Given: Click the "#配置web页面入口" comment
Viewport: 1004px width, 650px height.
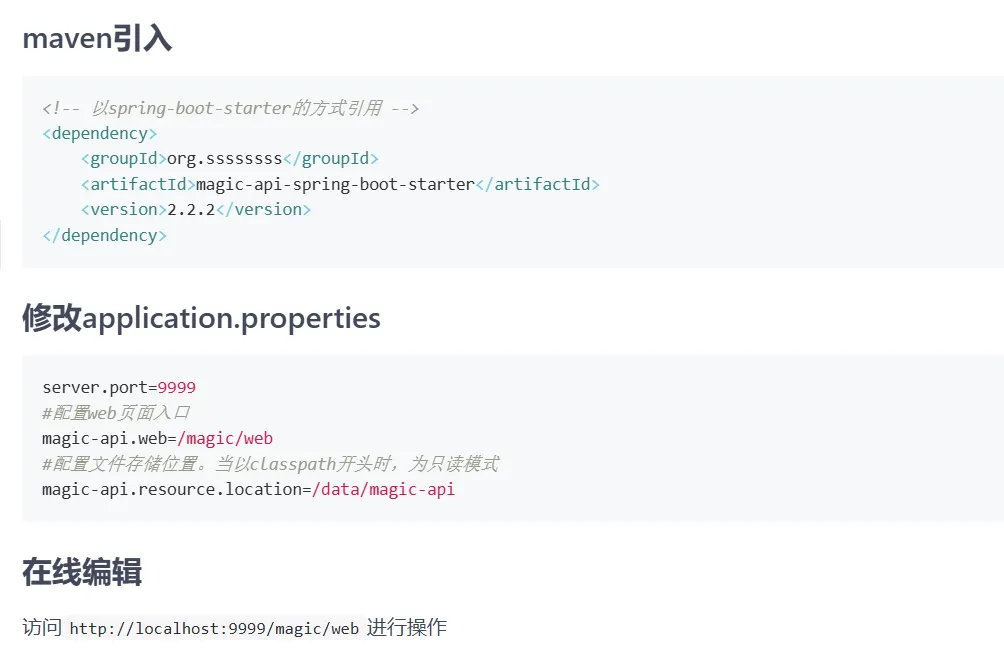Looking at the screenshot, I should point(116,413).
